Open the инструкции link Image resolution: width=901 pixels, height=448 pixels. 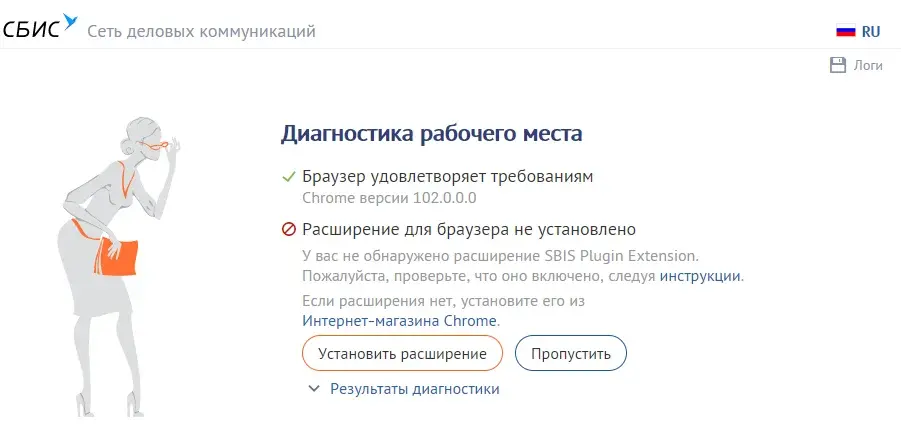[x=700, y=276]
